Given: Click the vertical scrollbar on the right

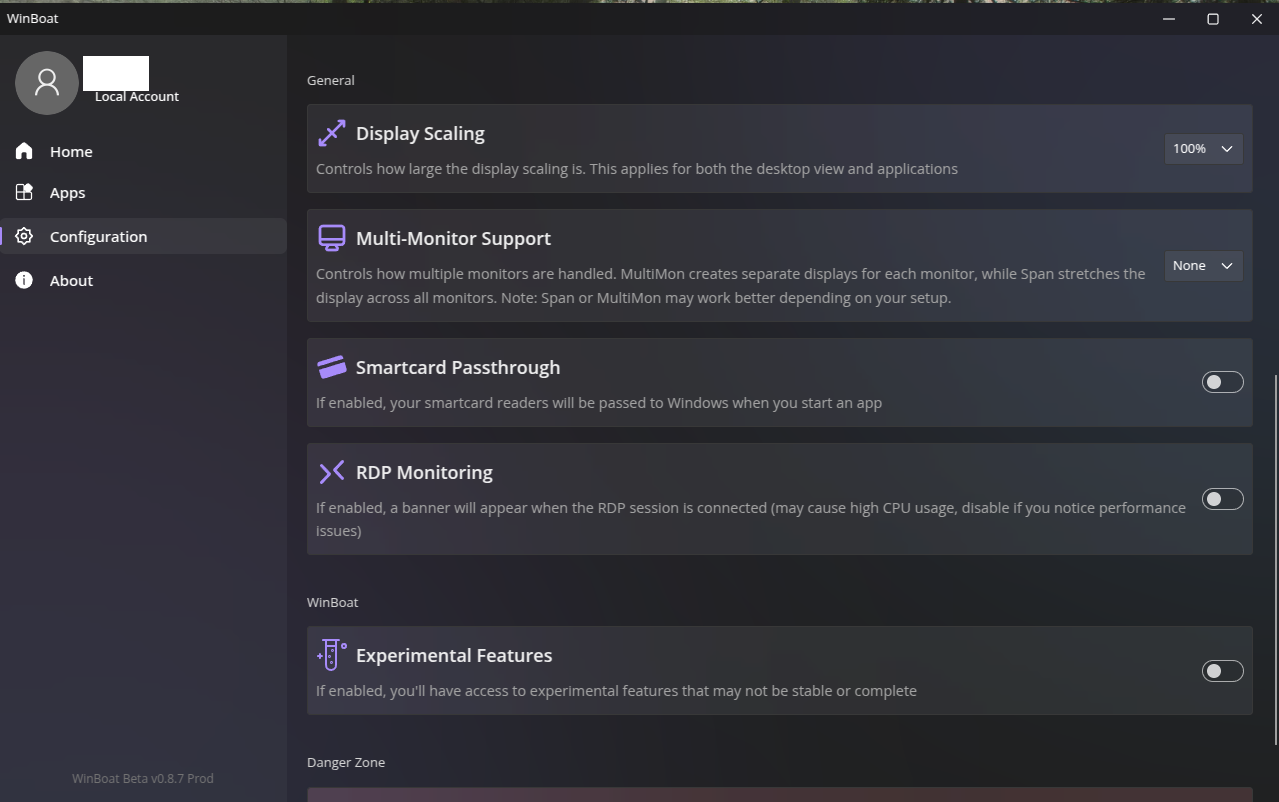Looking at the screenshot, I should coord(1275,560).
